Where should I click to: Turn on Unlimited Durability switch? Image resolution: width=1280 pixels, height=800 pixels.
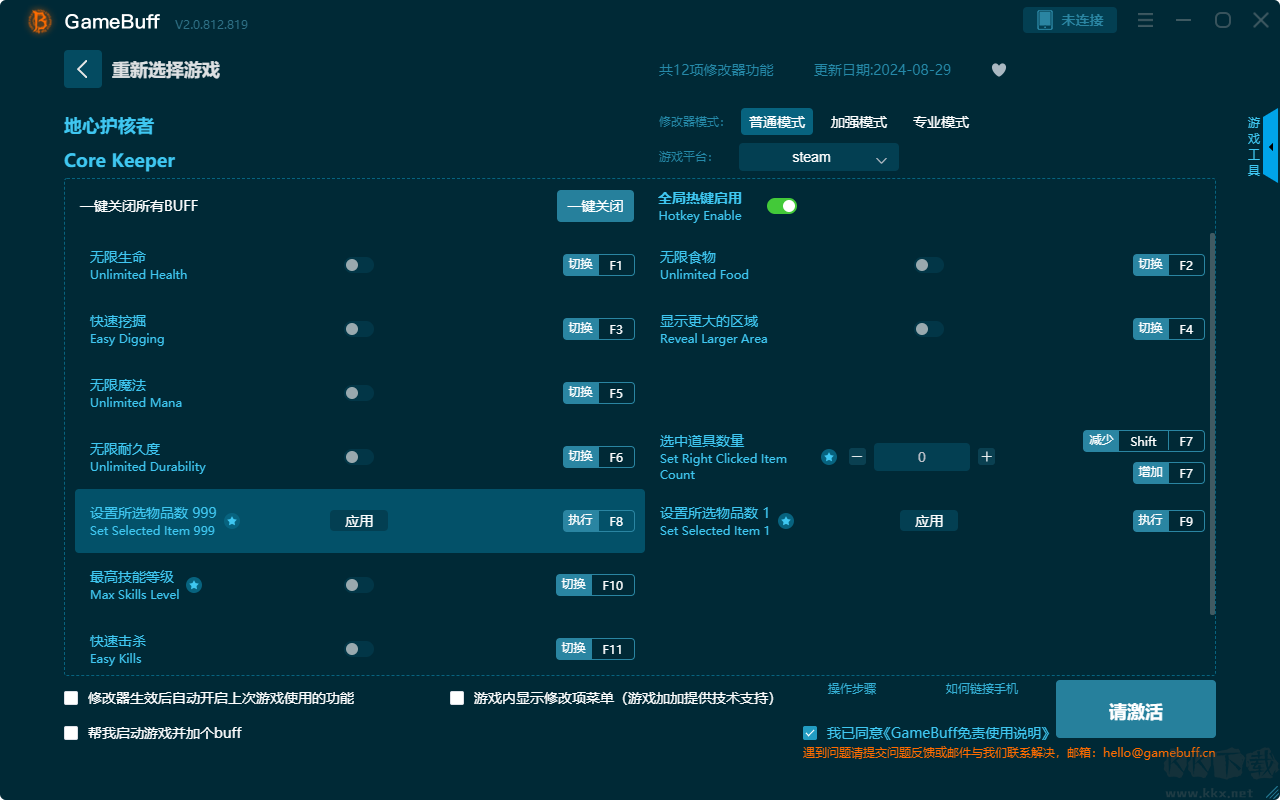pyautogui.click(x=359, y=457)
